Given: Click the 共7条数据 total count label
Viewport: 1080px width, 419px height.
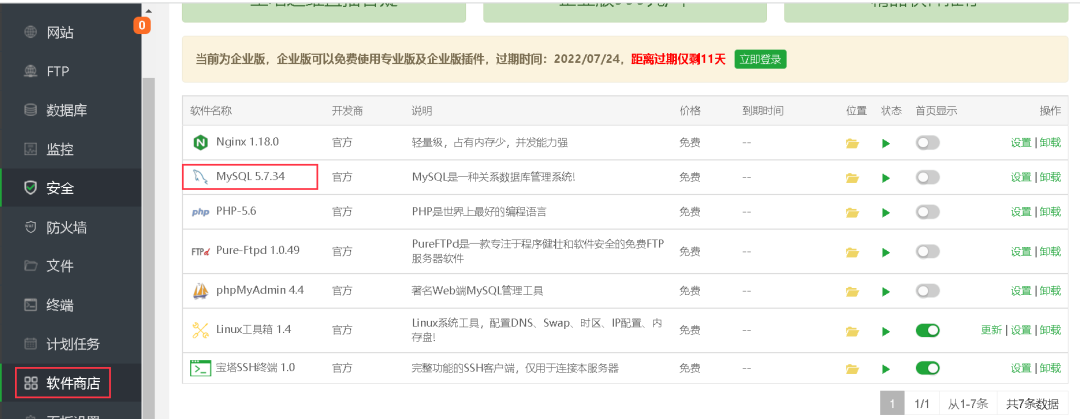Looking at the screenshot, I should coord(1032,404).
